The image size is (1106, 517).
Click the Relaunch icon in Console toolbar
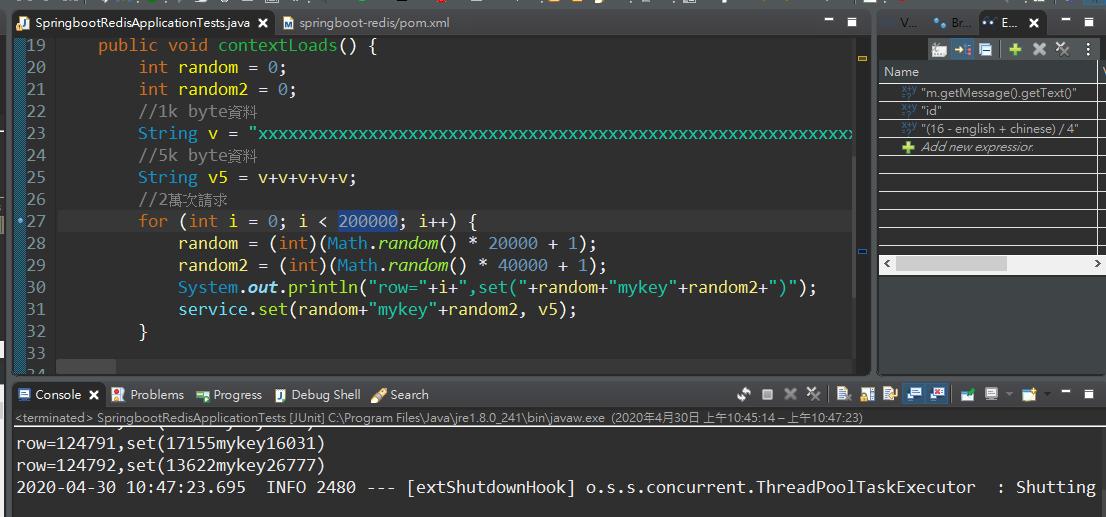point(743,394)
